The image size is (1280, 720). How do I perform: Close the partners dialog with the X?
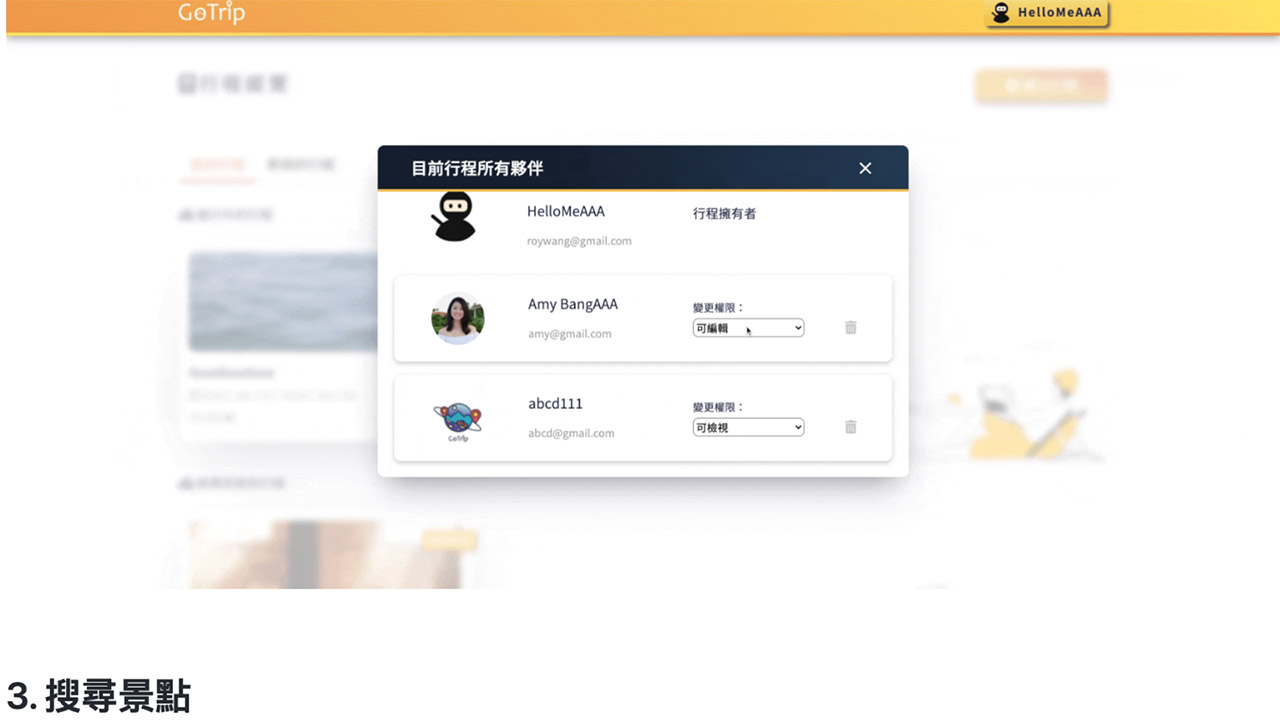click(865, 168)
